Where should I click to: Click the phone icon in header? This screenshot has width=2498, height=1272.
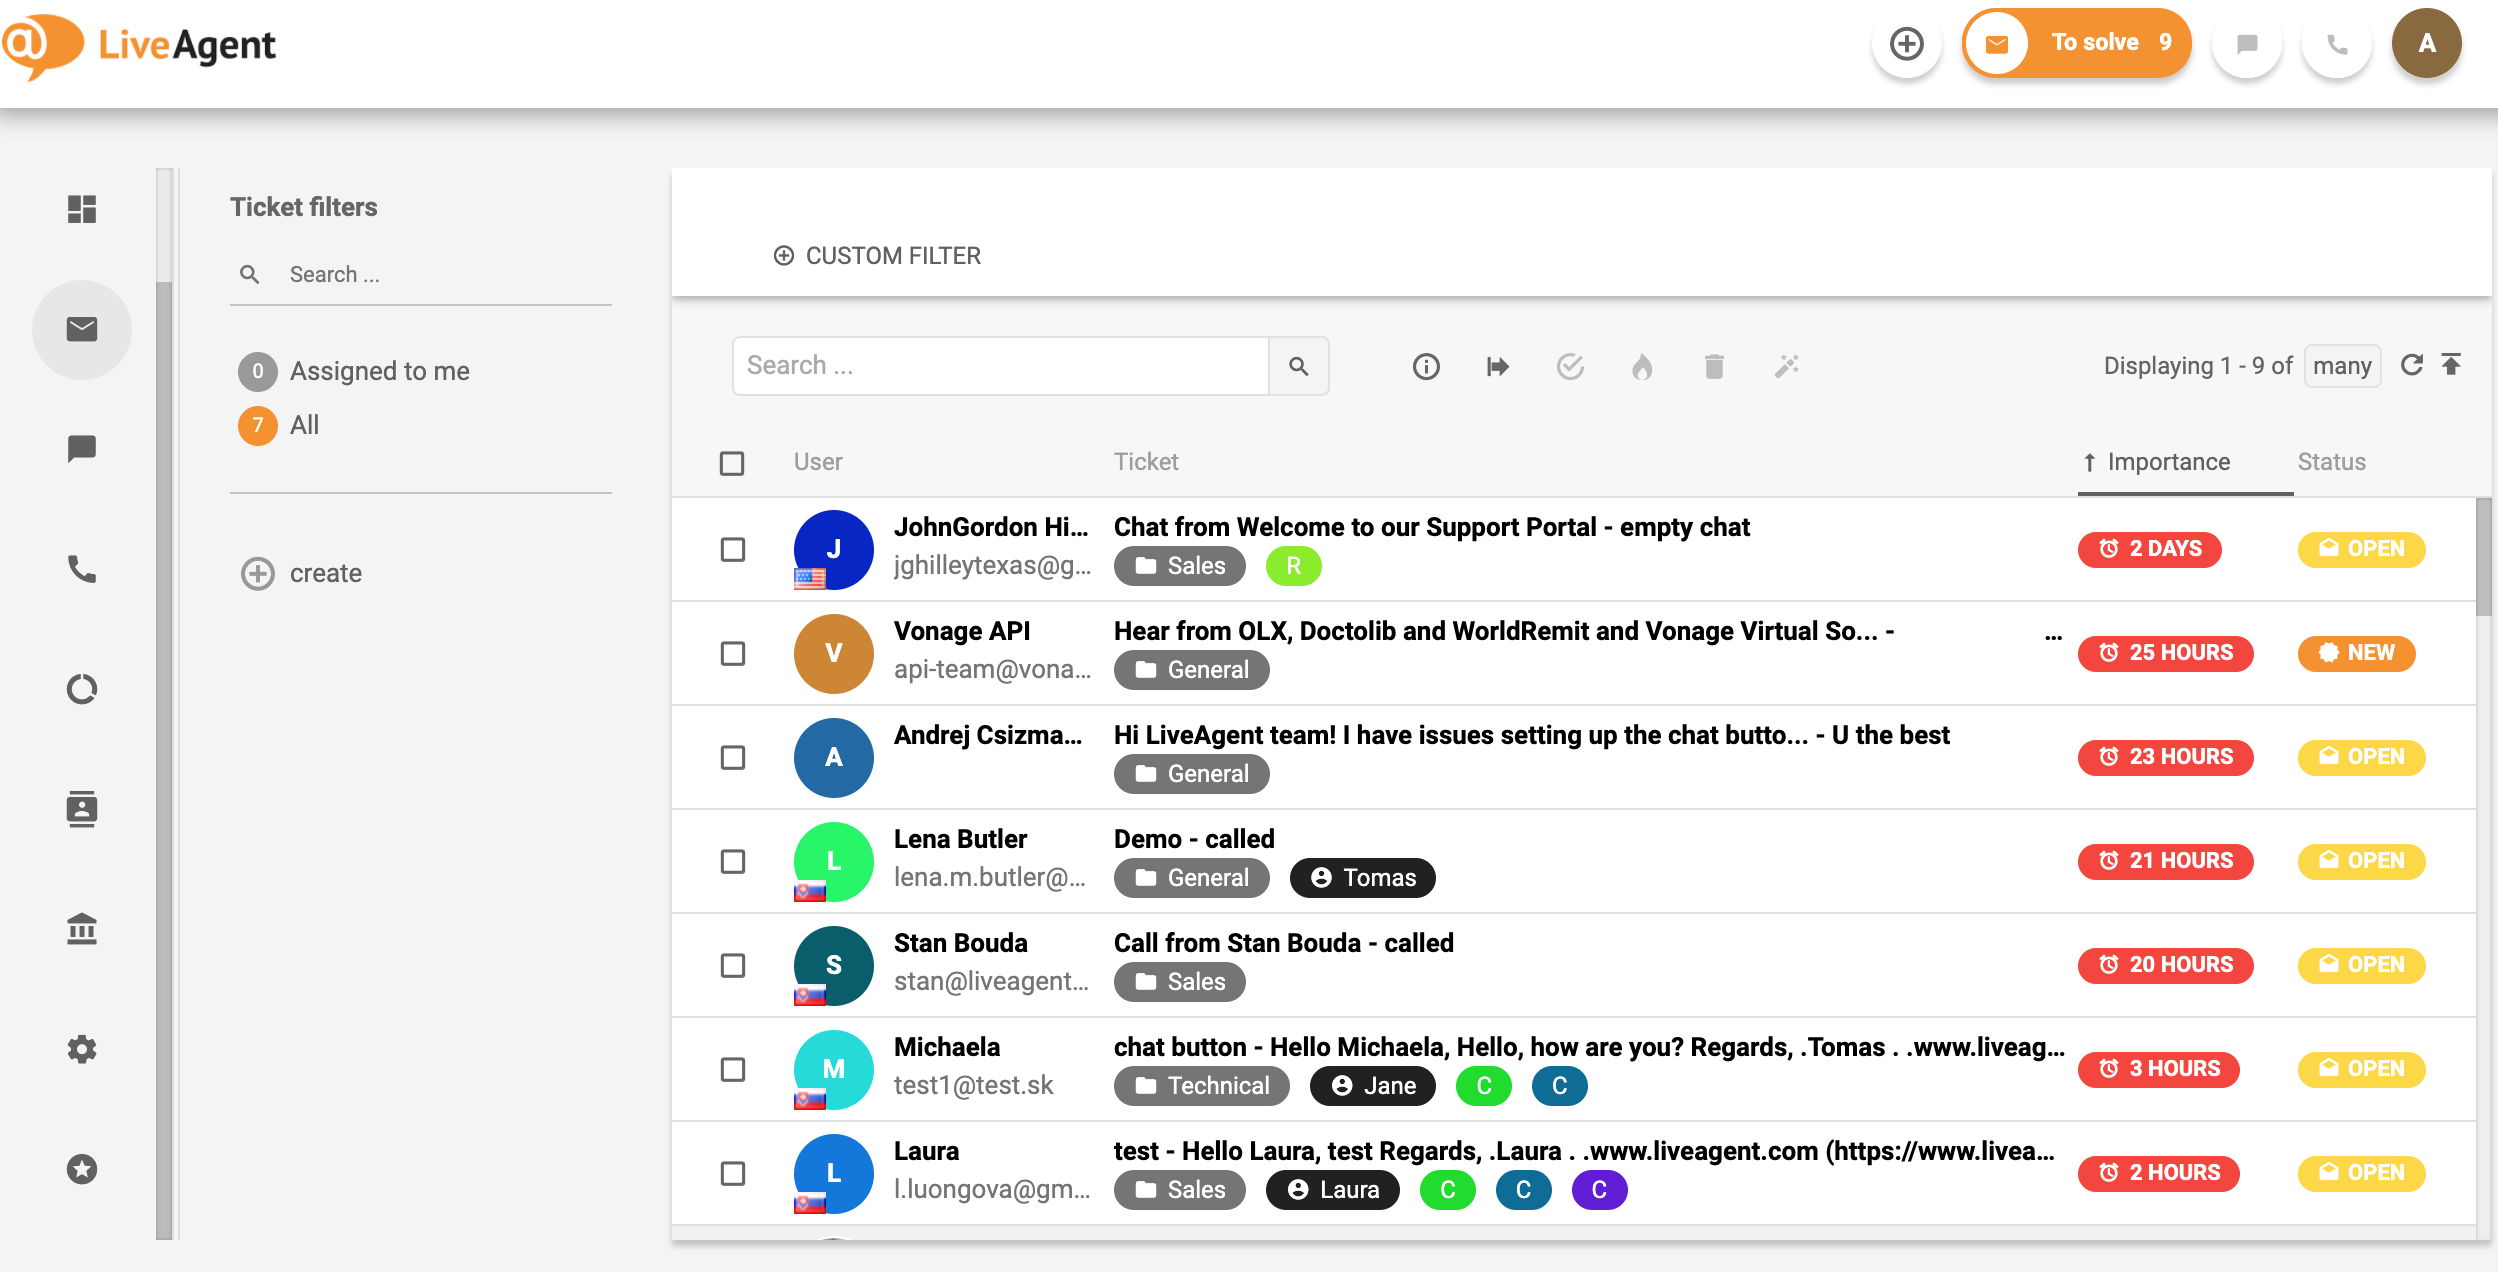pyautogui.click(x=2337, y=43)
